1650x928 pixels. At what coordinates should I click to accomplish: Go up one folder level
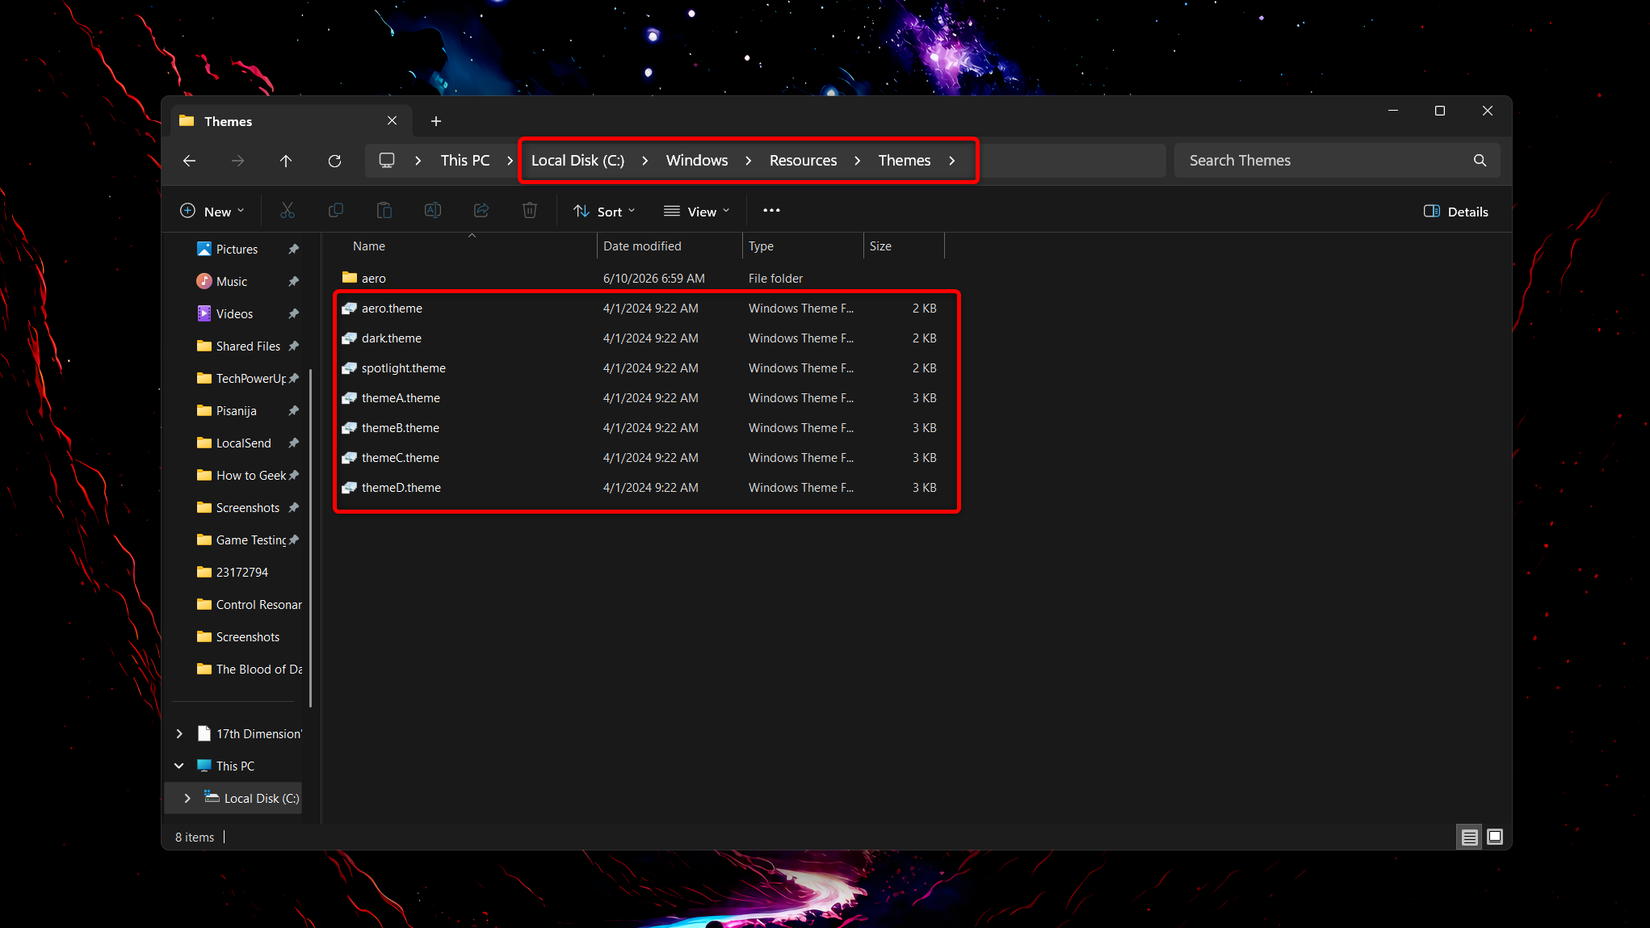point(286,161)
